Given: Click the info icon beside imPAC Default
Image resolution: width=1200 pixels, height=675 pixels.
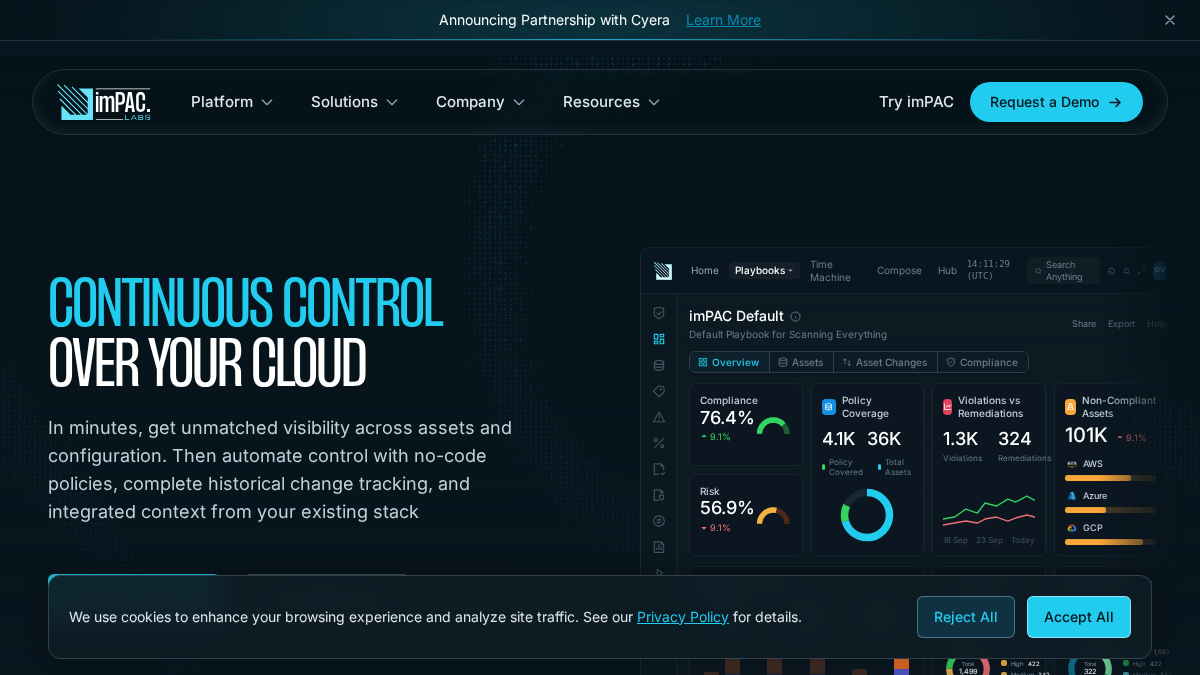Looking at the screenshot, I should [796, 317].
